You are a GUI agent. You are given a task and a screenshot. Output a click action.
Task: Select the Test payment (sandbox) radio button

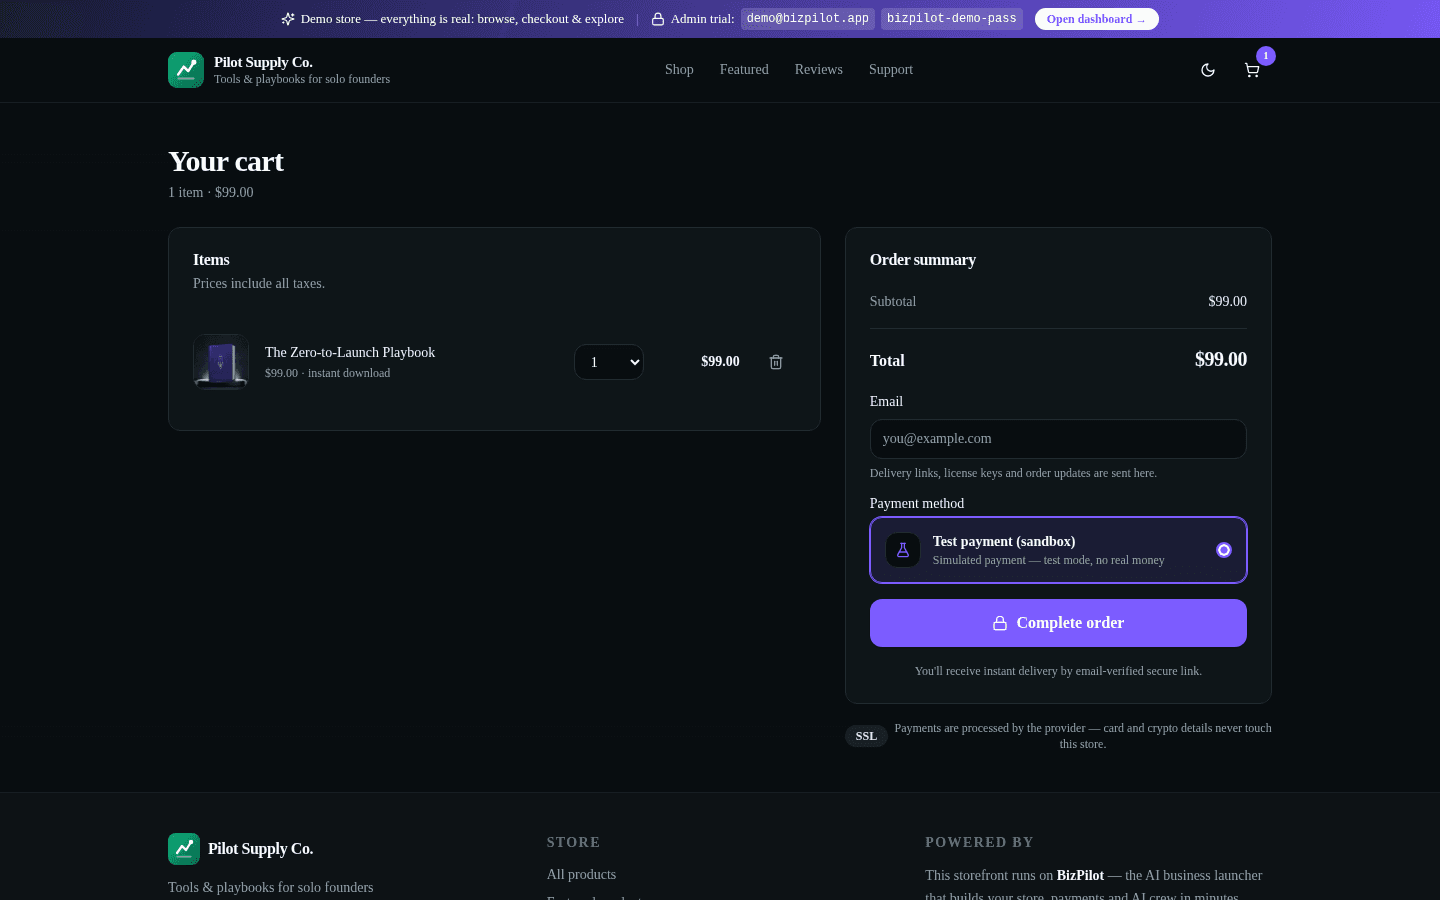coord(1224,550)
